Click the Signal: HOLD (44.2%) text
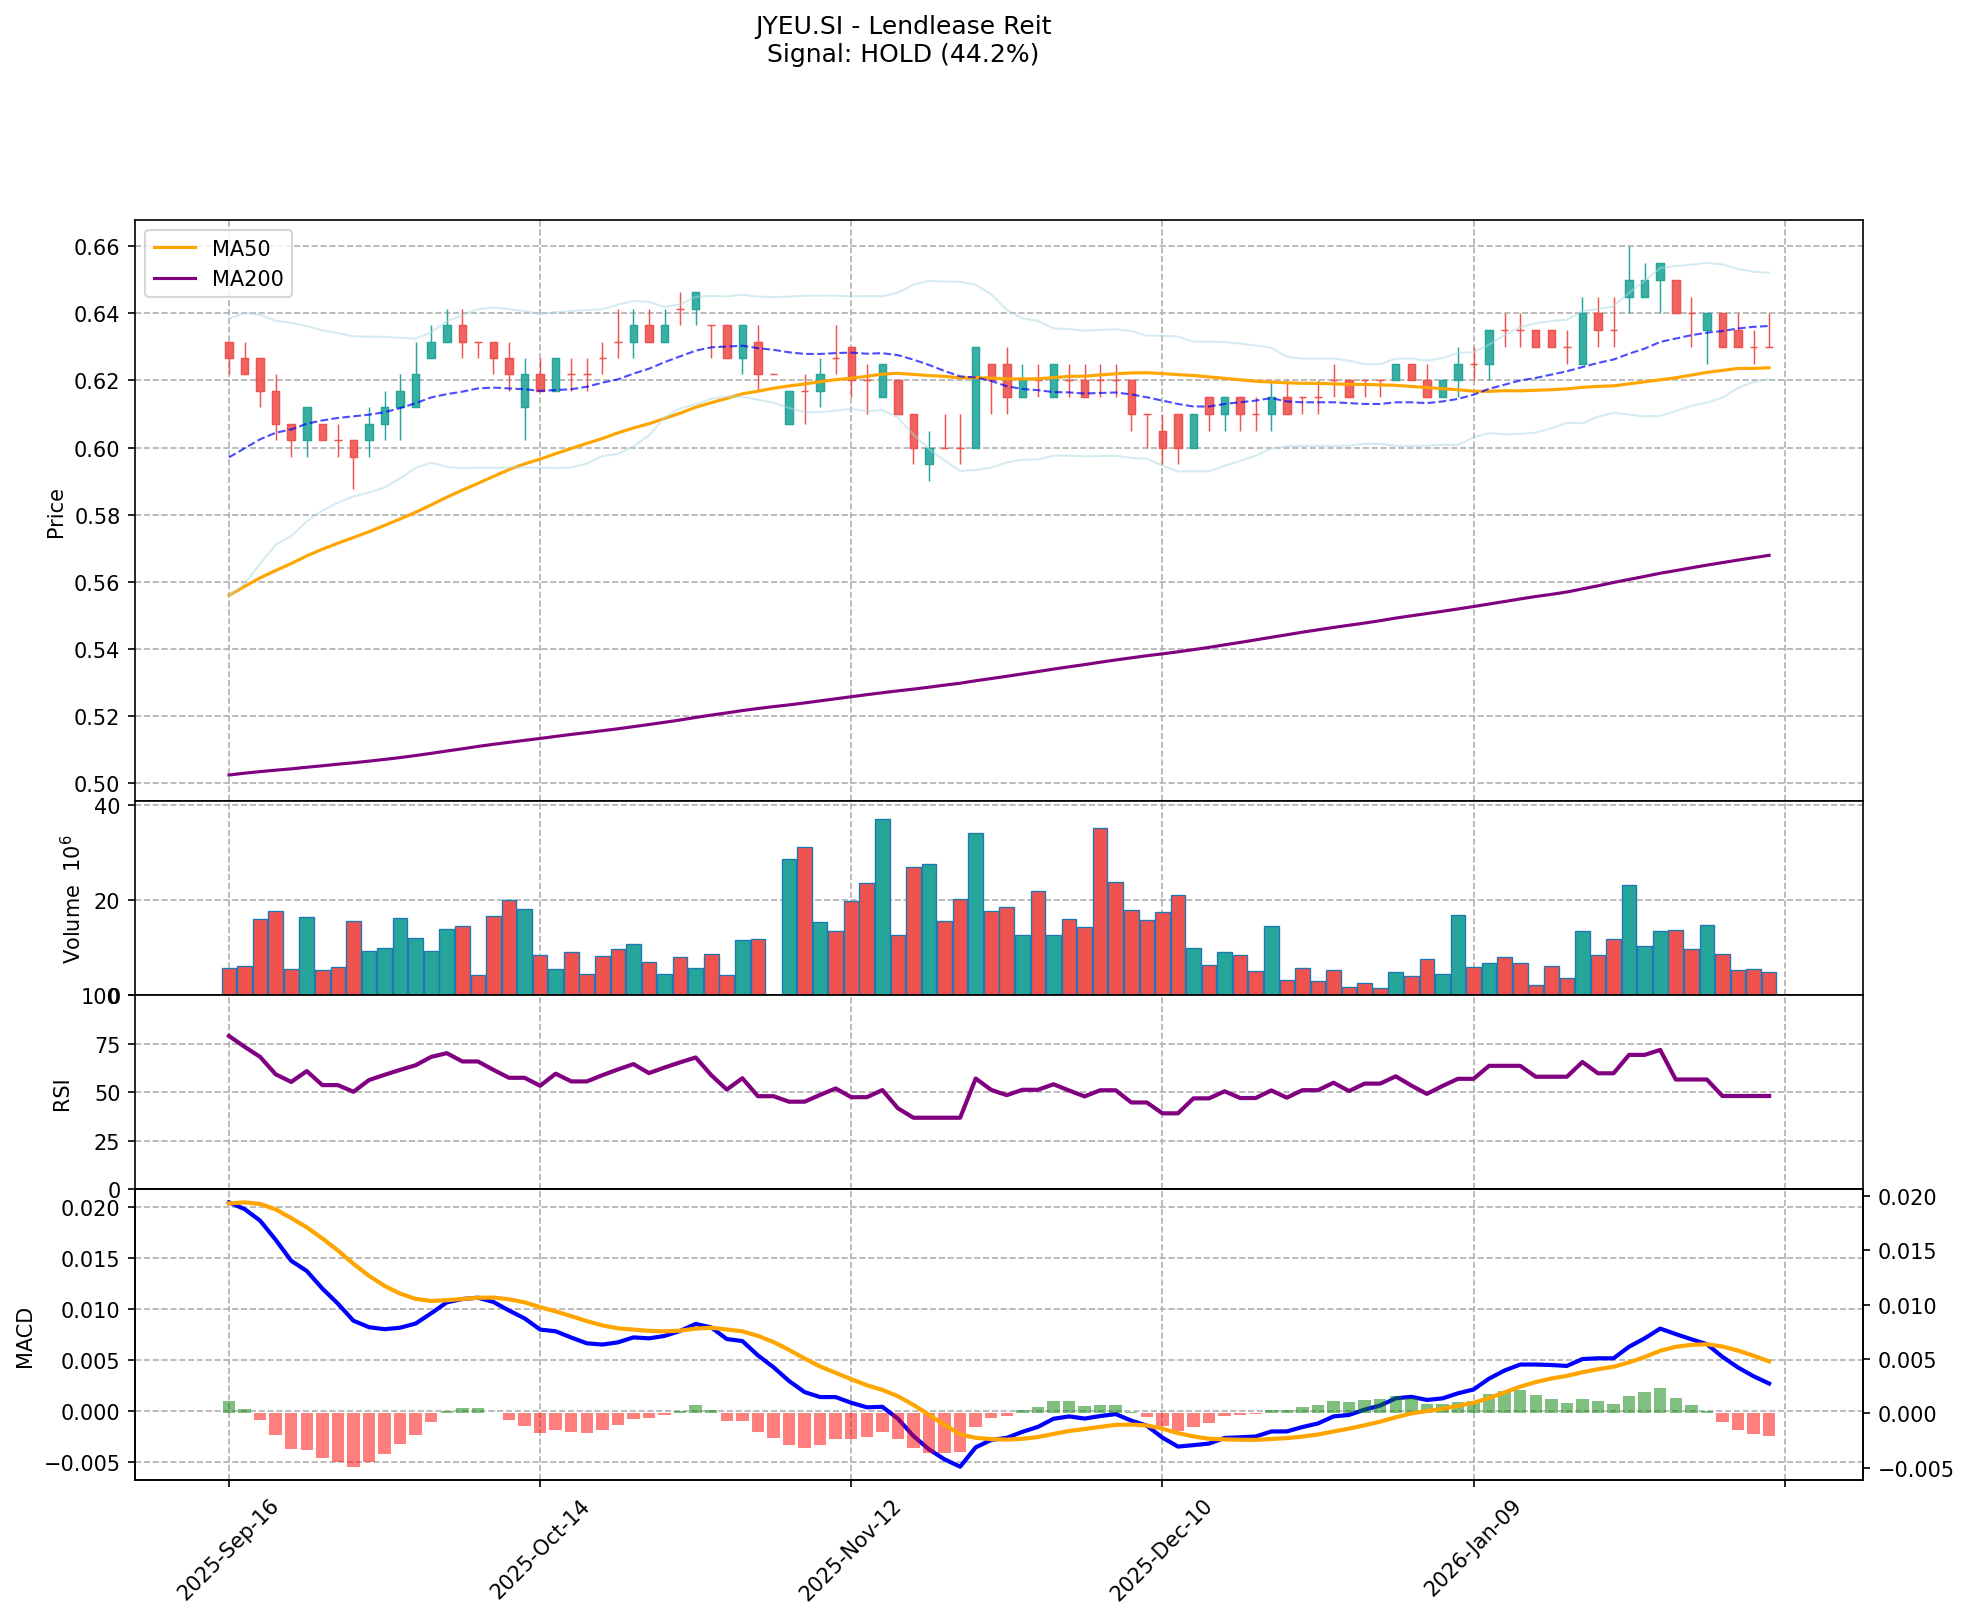This screenshot has width=1969, height=1619. [x=902, y=54]
